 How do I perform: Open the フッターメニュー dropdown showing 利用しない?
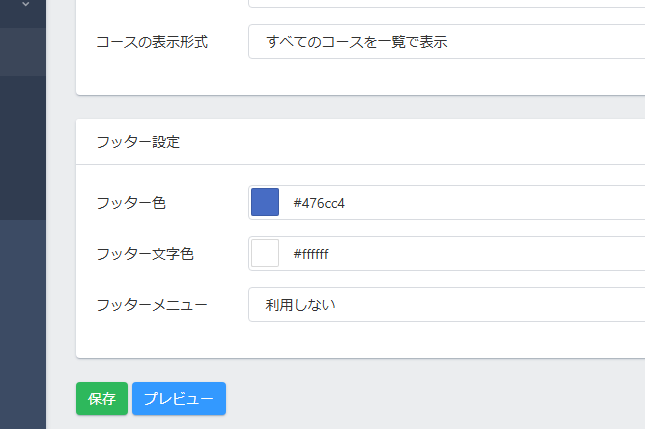point(446,304)
